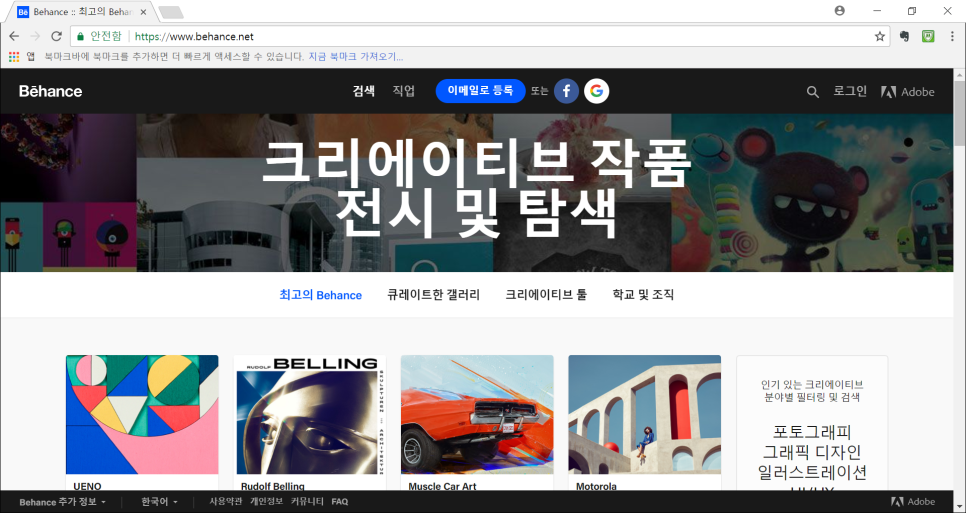This screenshot has width=966, height=513.
Task: Switch to the '큐레이트한 갤러리' tab
Action: pos(433,295)
